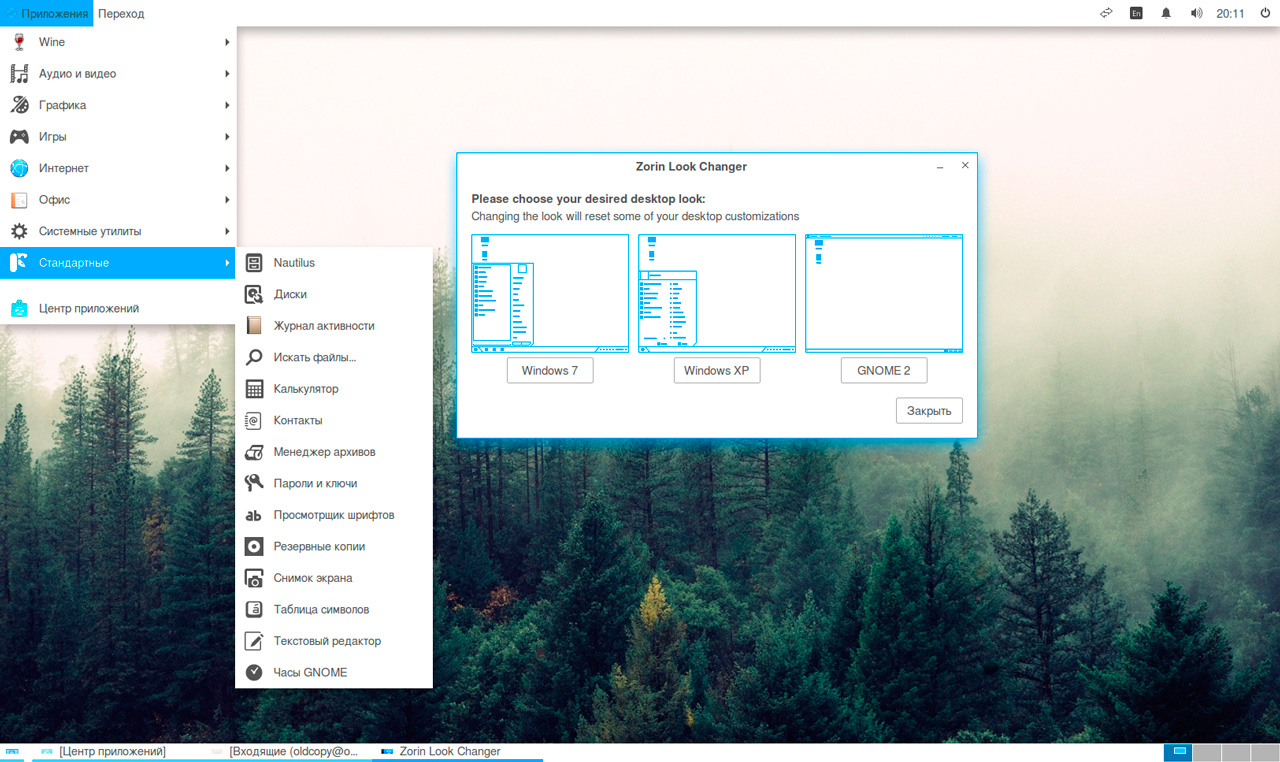
Task: Click the Calculator icon in the Standard submenu
Action: pos(254,389)
